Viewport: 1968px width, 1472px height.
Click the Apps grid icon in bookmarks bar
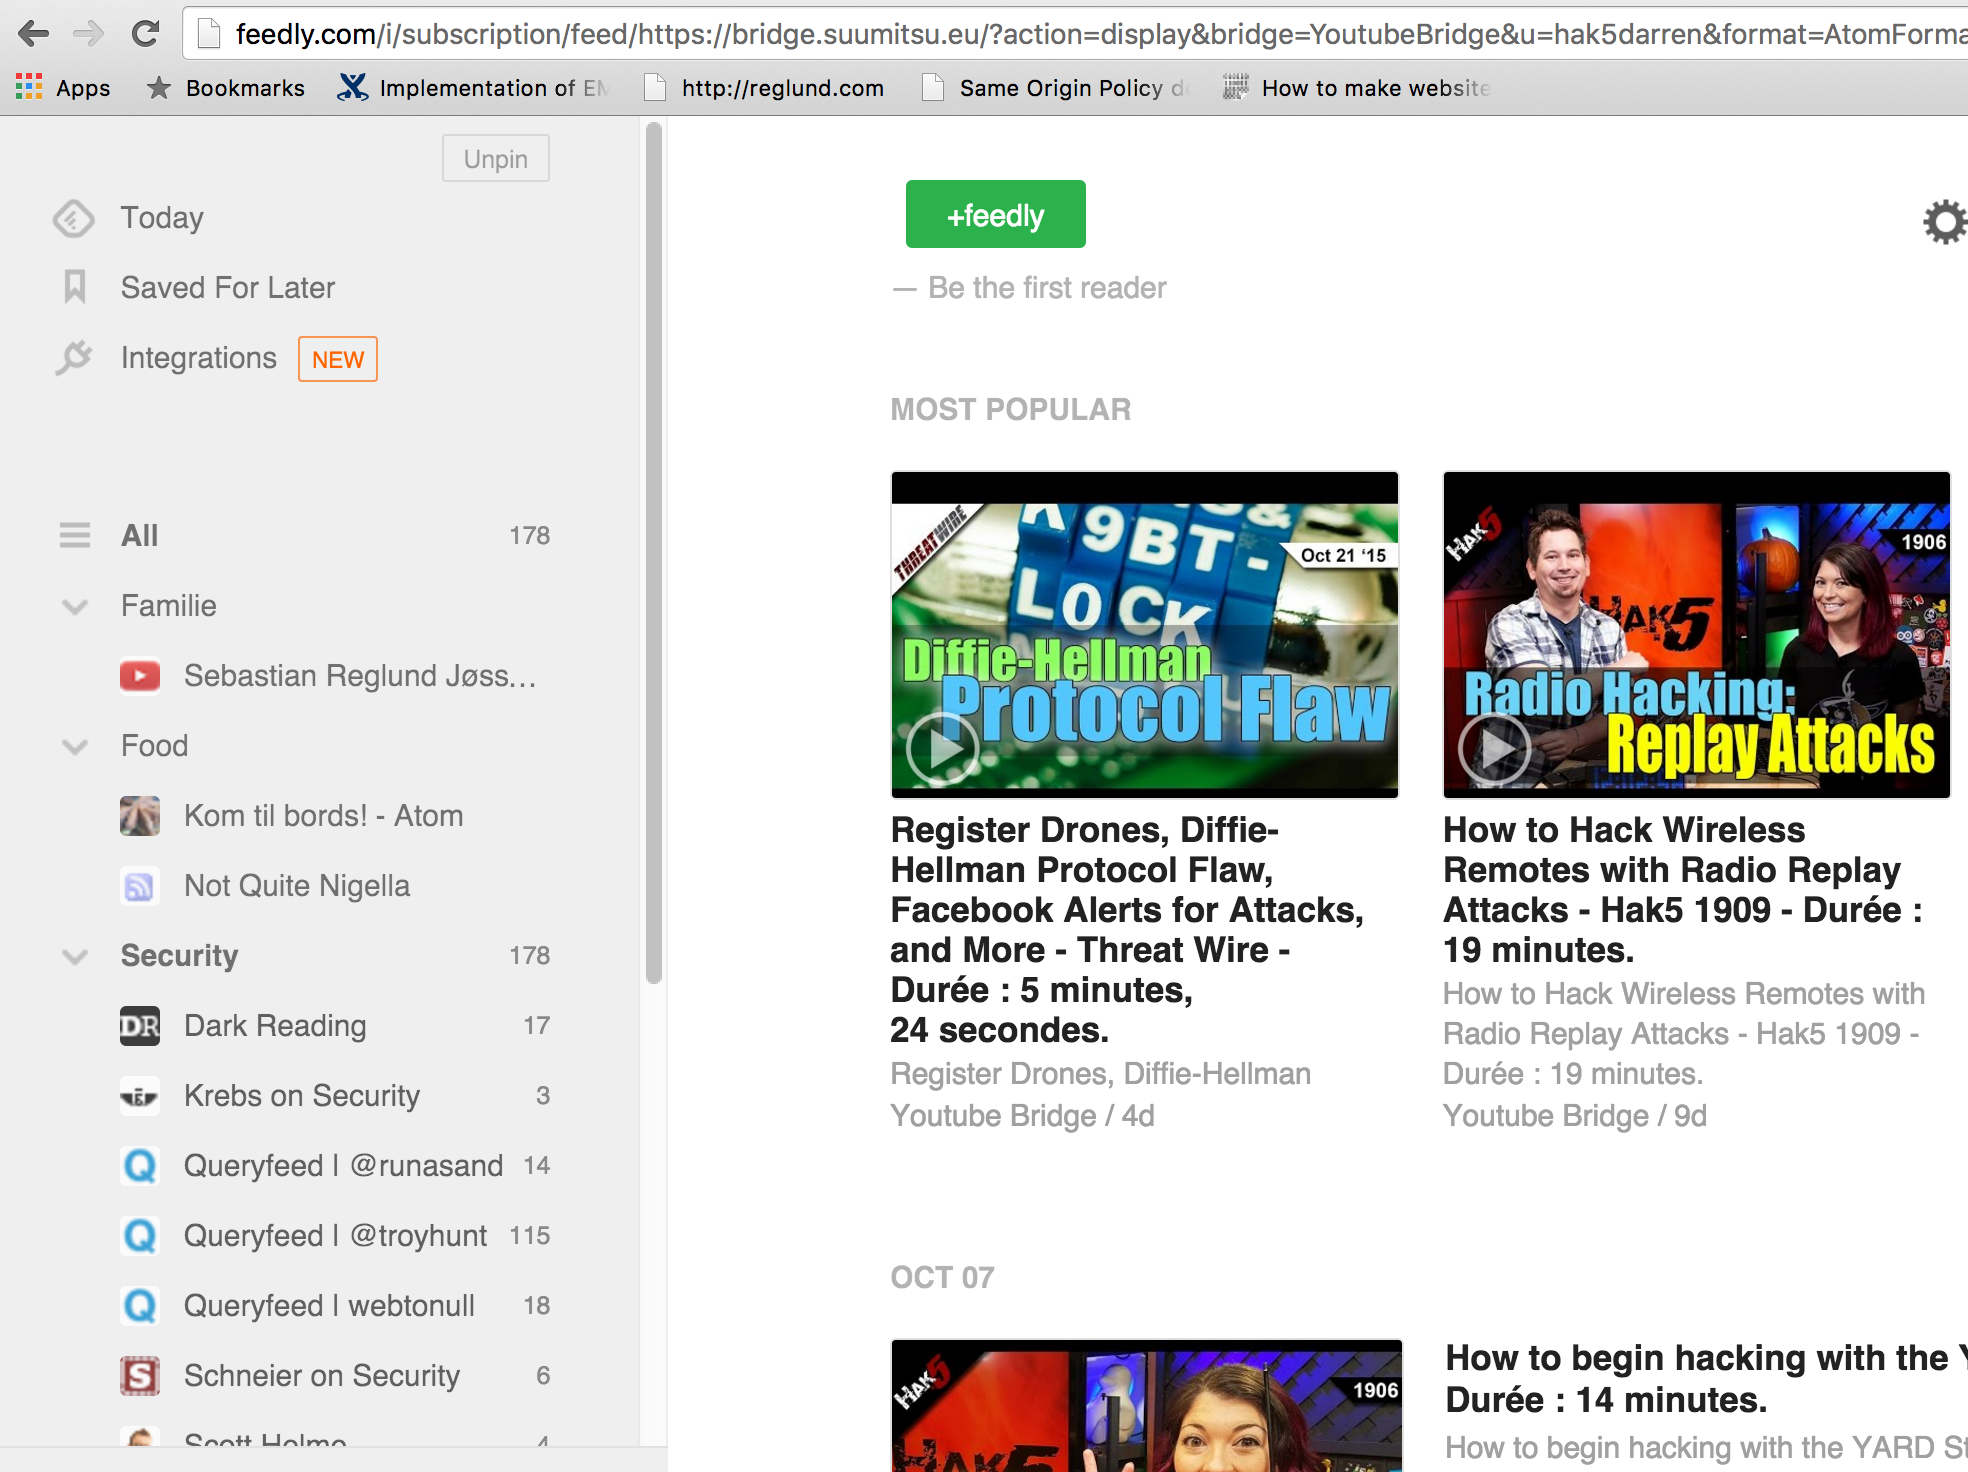tap(29, 88)
